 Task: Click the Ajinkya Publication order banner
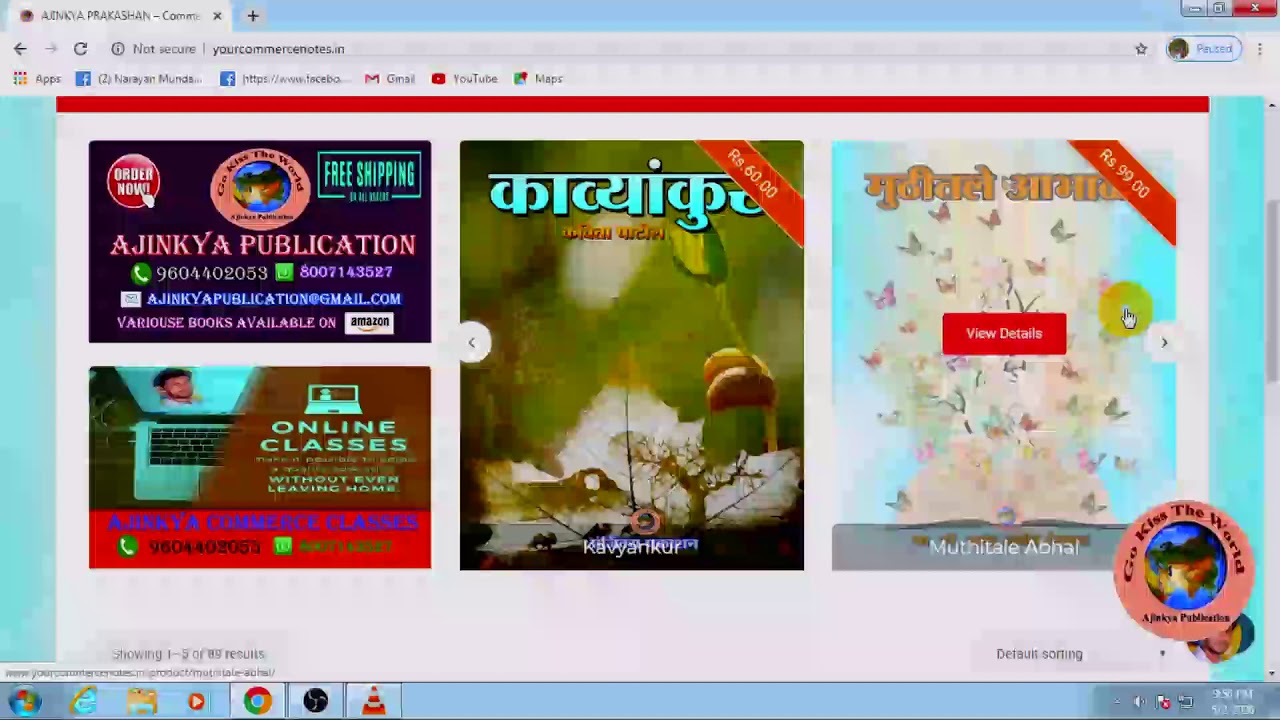[x=260, y=241]
